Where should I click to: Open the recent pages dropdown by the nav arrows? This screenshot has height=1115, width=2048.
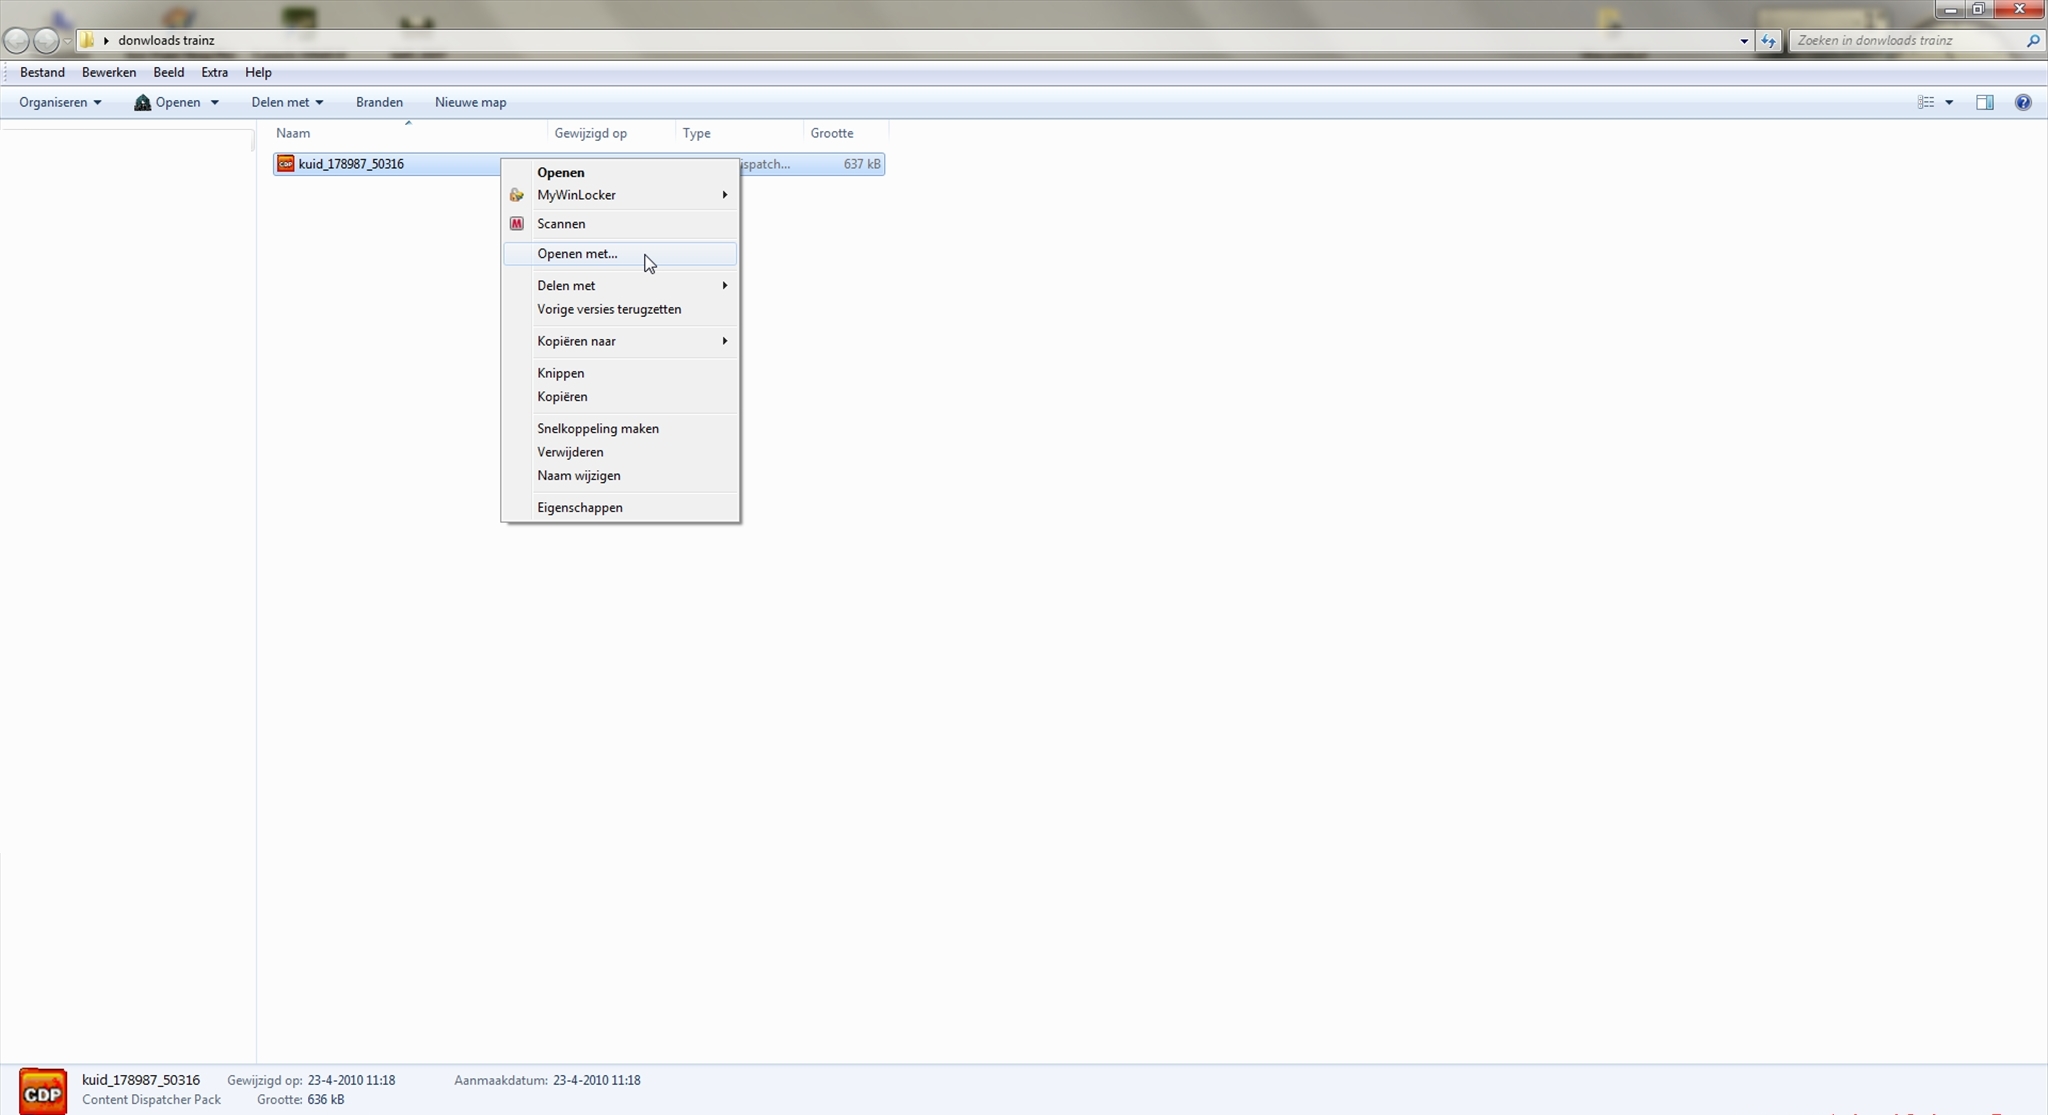[67, 41]
